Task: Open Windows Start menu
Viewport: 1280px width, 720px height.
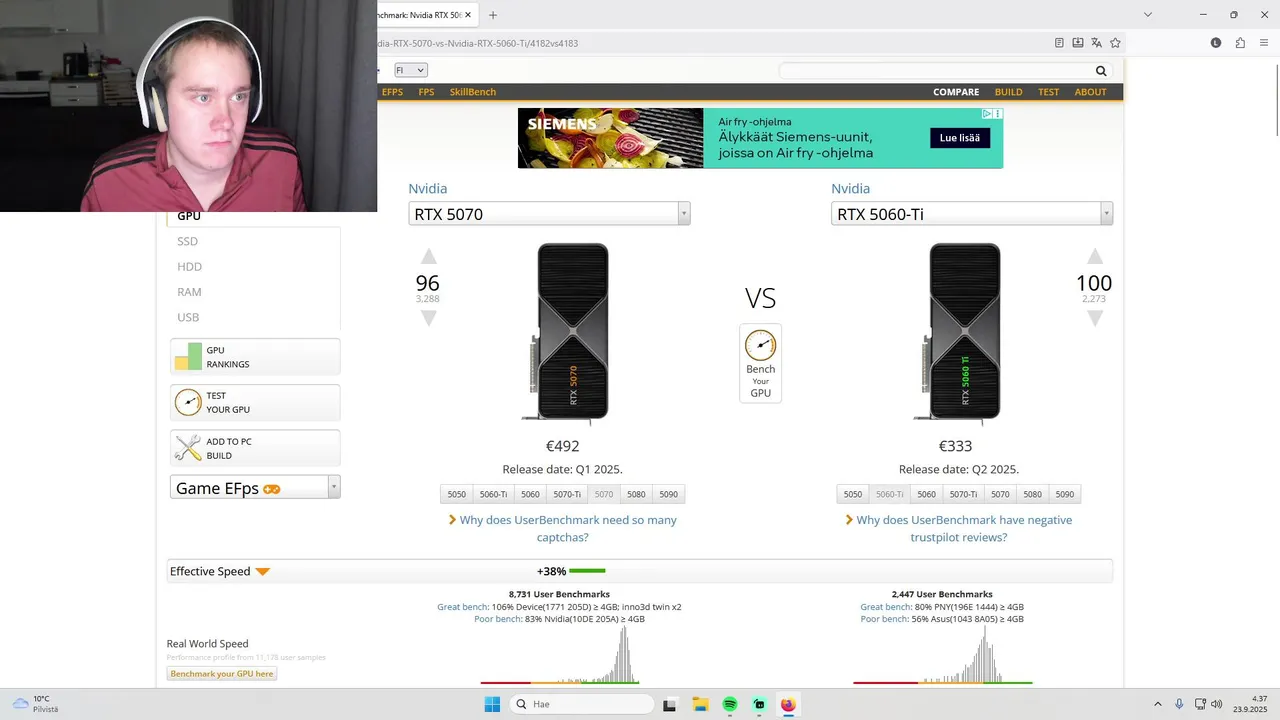Action: pos(492,704)
